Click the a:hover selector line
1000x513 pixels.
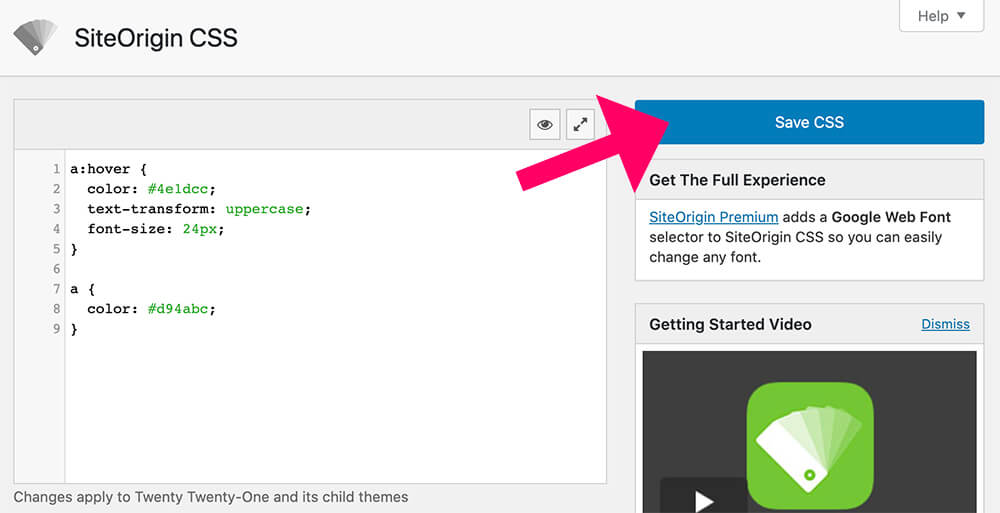click(x=108, y=169)
